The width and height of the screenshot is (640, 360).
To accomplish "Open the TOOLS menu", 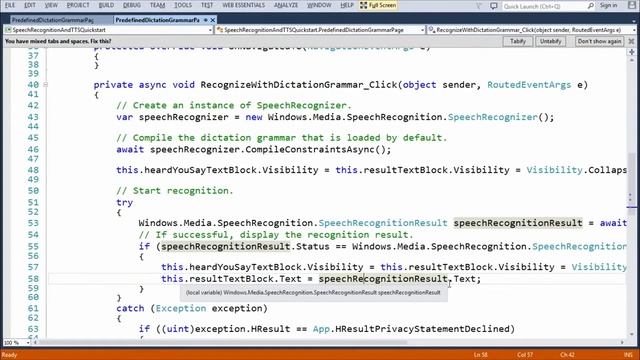I will click(183, 5).
